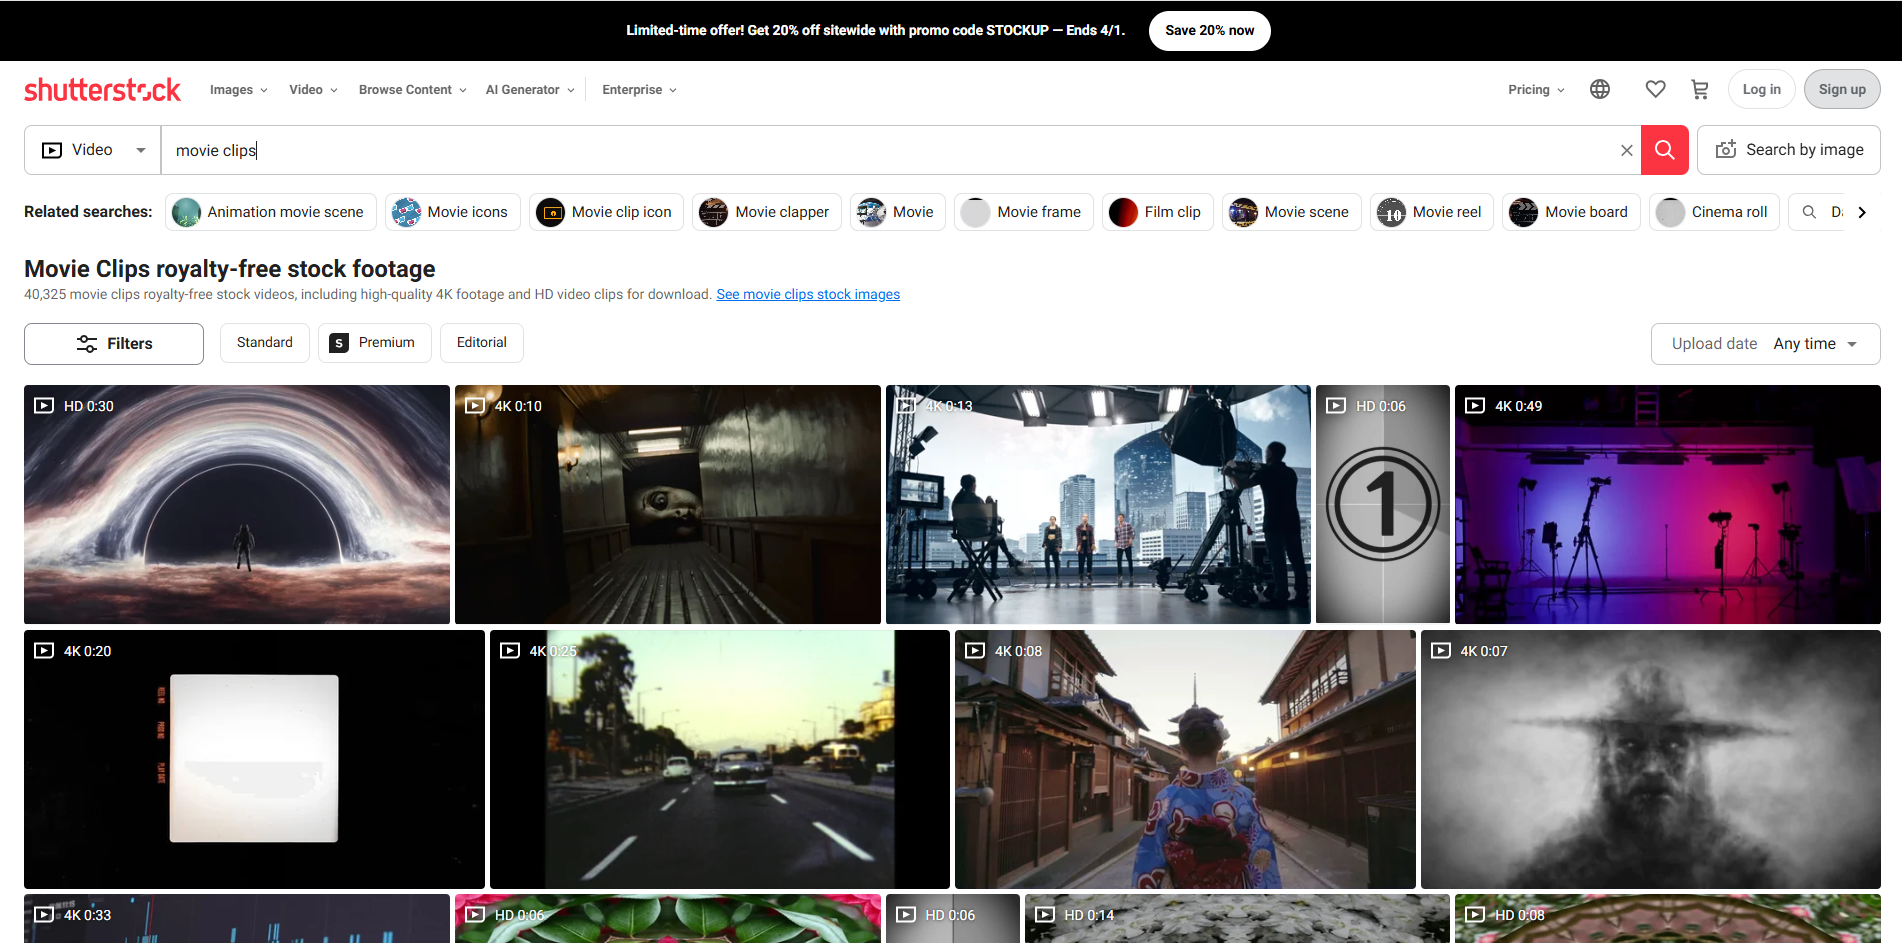Expand the Video nav menu
The height and width of the screenshot is (943, 1902).
[313, 90]
